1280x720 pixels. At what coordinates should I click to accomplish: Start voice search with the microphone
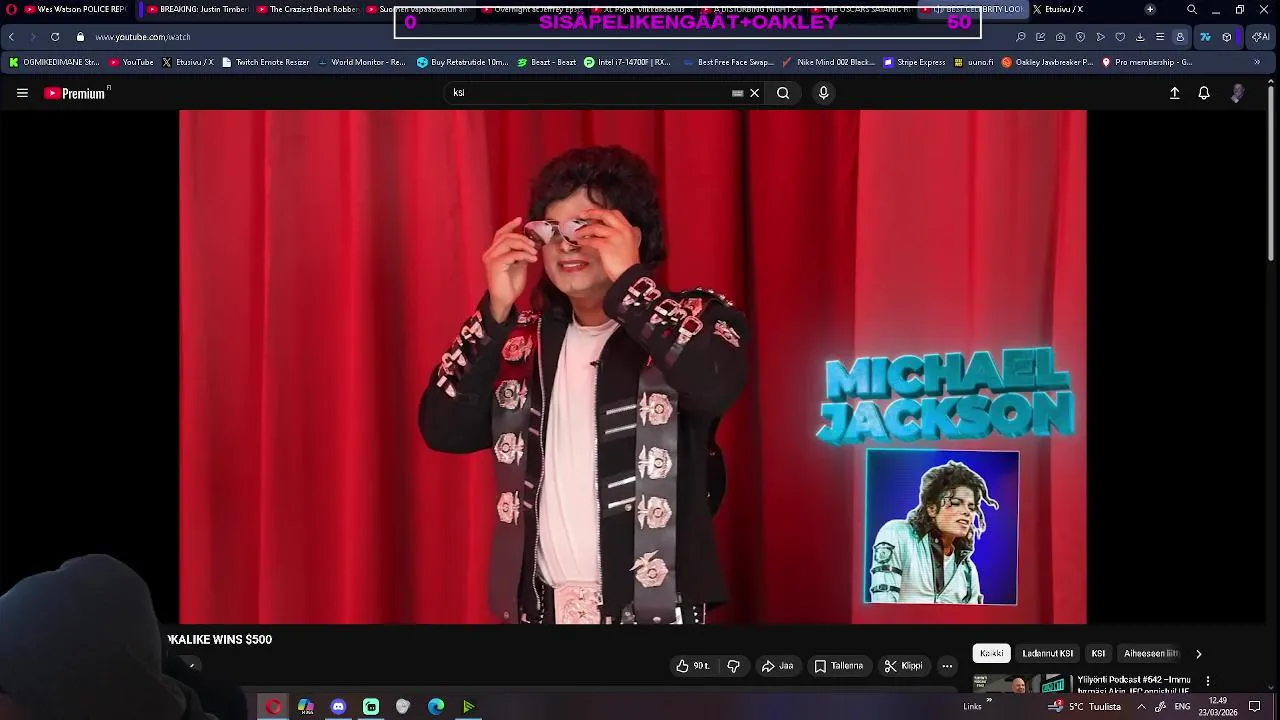point(823,93)
